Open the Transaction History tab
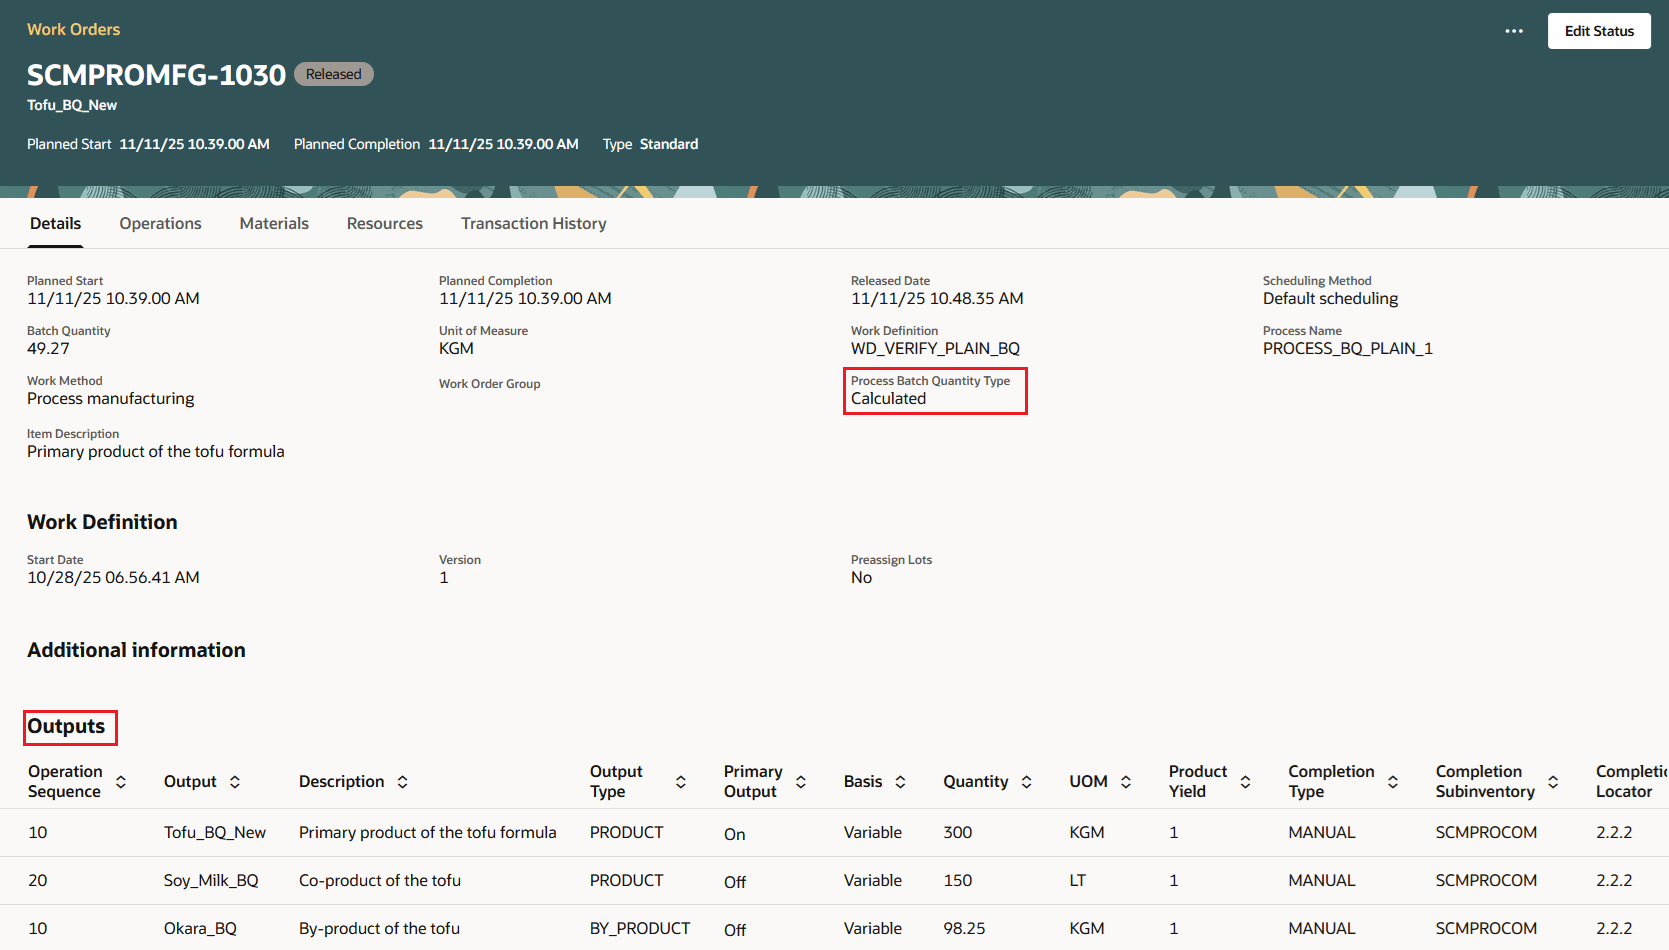The image size is (1669, 950). [533, 223]
